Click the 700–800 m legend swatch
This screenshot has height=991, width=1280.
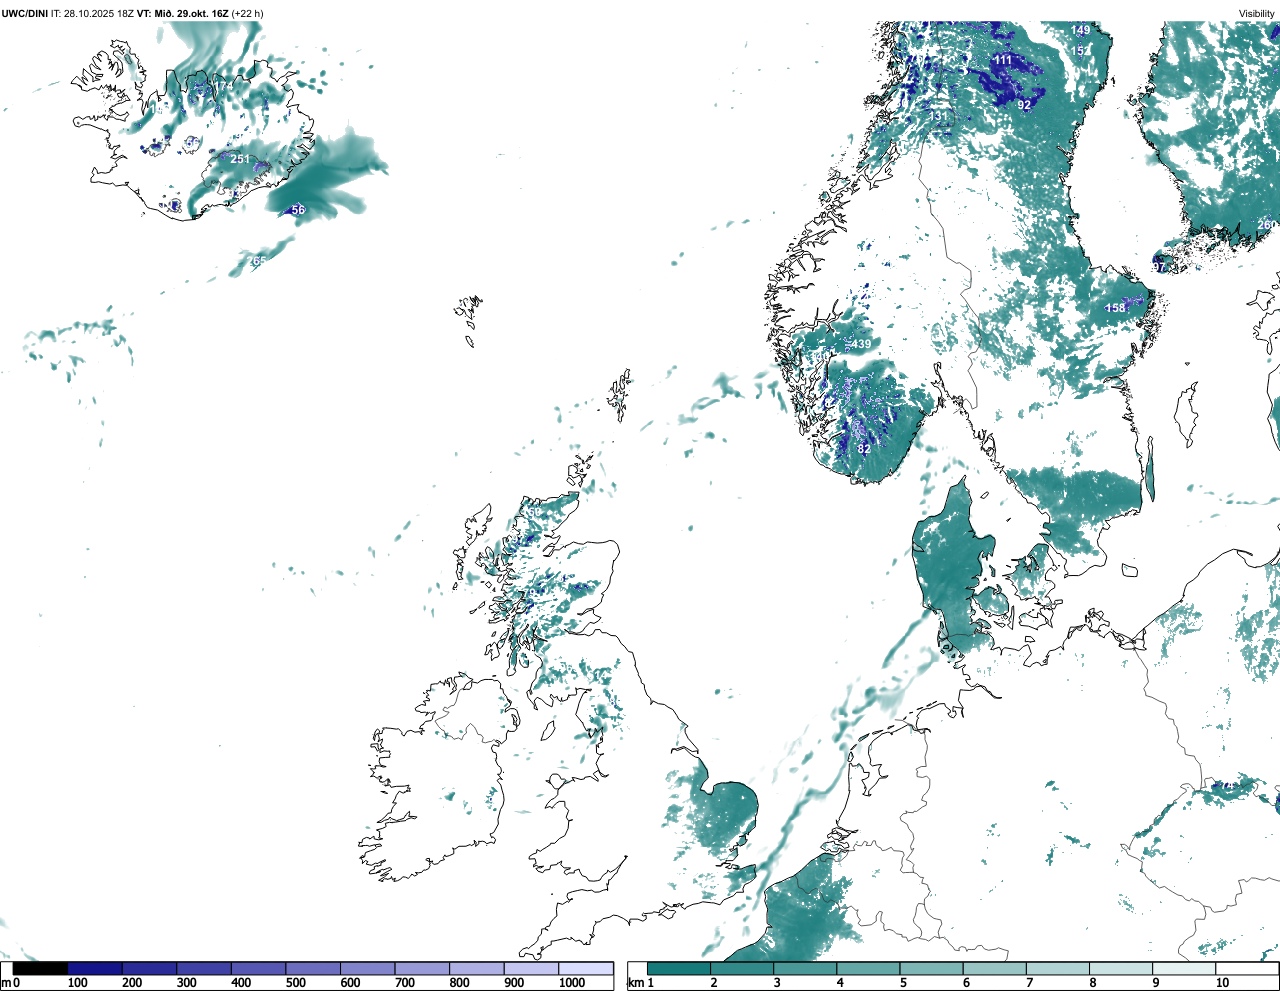click(422, 968)
